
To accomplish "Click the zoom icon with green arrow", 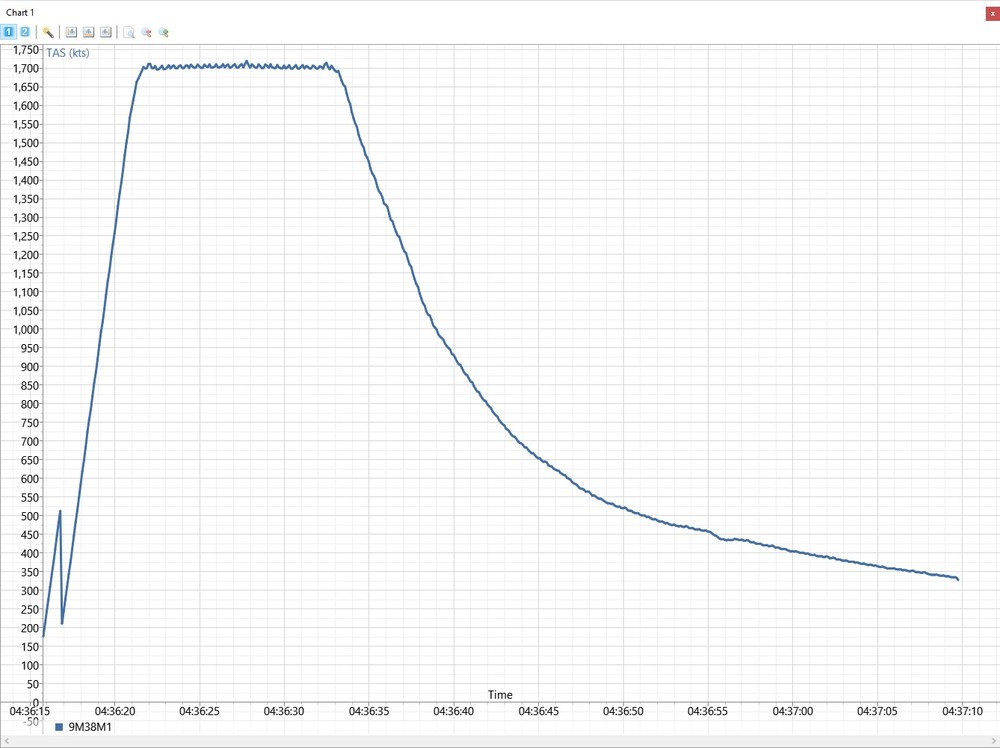I will point(163,32).
